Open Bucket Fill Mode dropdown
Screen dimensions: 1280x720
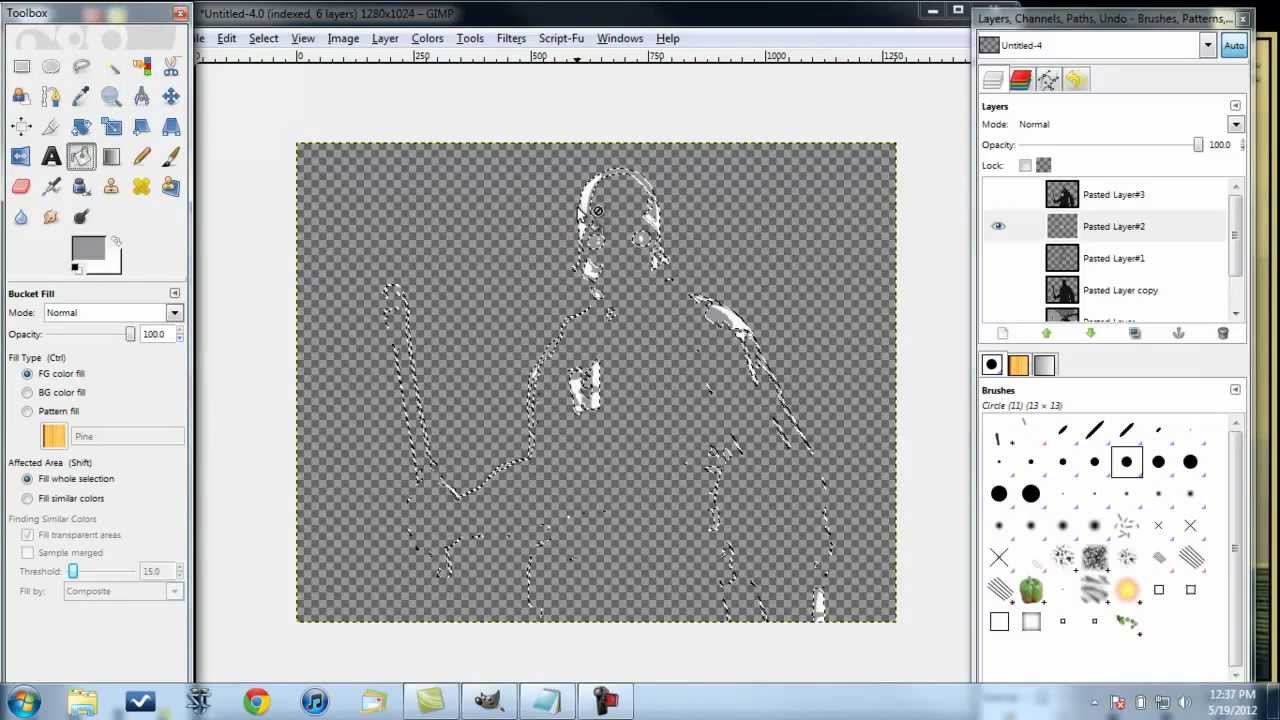pyautogui.click(x=174, y=313)
